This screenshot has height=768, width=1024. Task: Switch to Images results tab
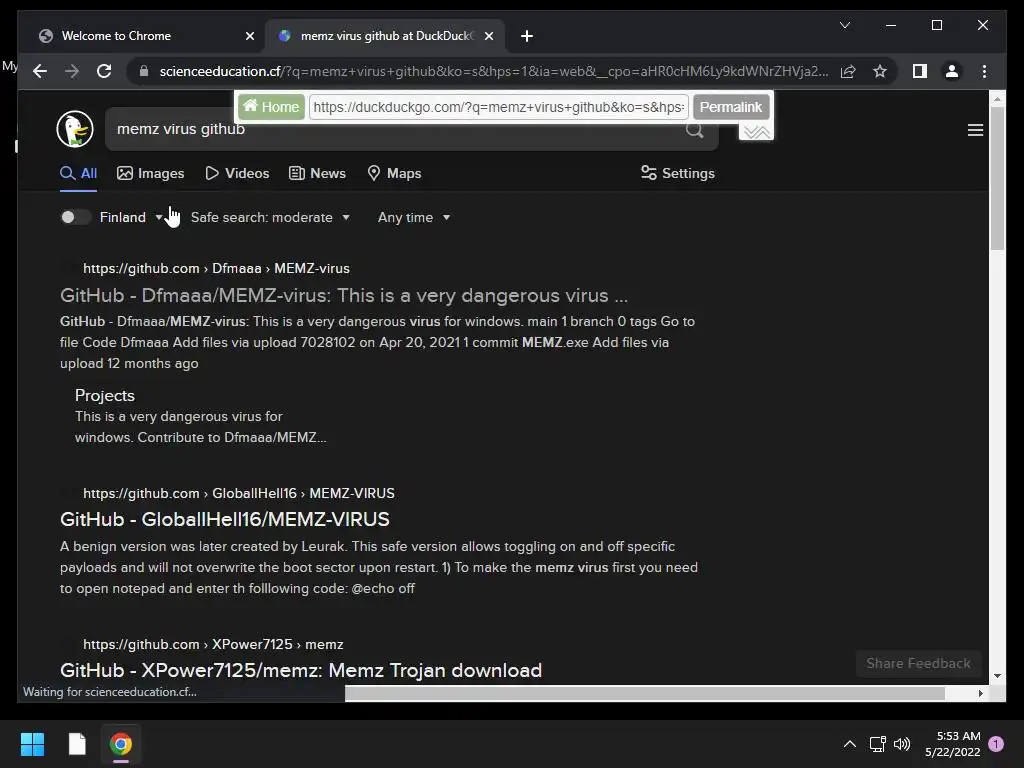[x=151, y=174]
